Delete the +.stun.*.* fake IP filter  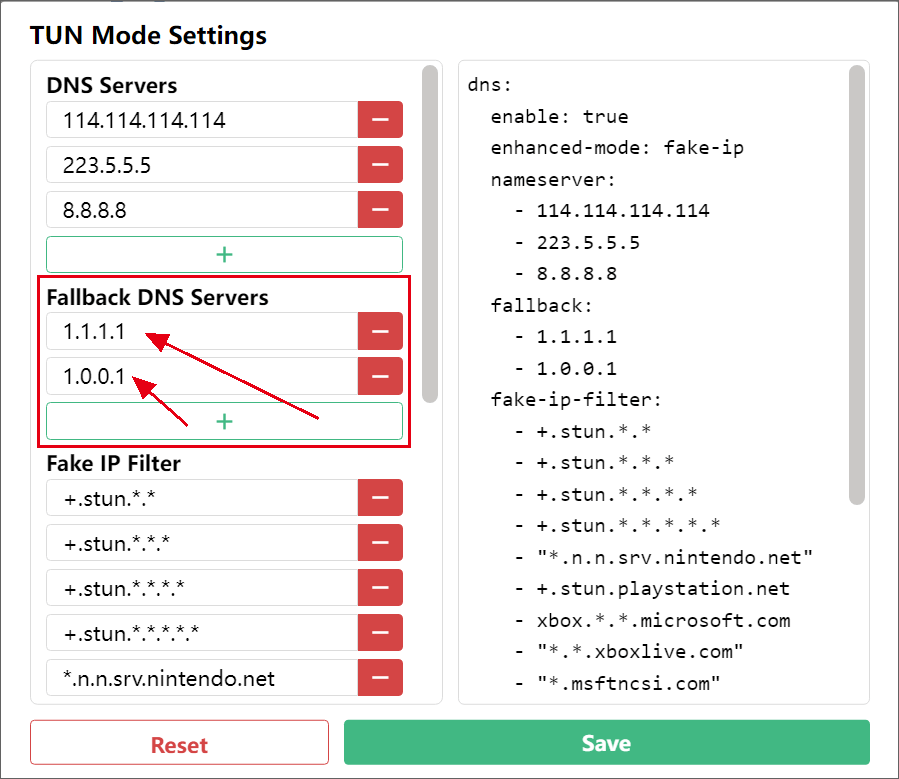[x=380, y=497]
